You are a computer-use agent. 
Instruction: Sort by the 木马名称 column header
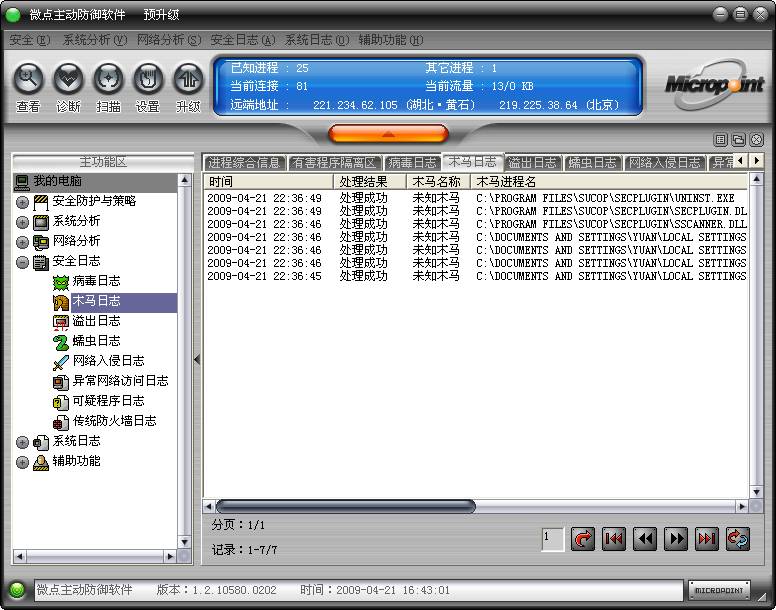pyautogui.click(x=438, y=182)
